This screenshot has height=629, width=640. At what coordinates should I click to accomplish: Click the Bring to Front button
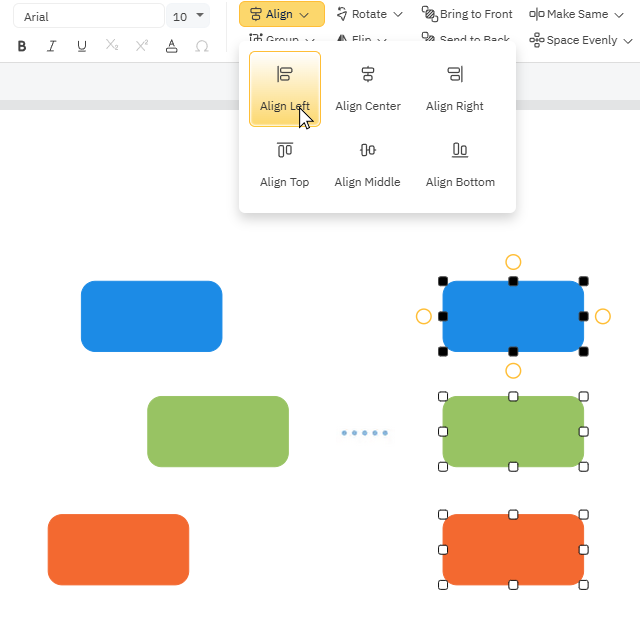[467, 14]
